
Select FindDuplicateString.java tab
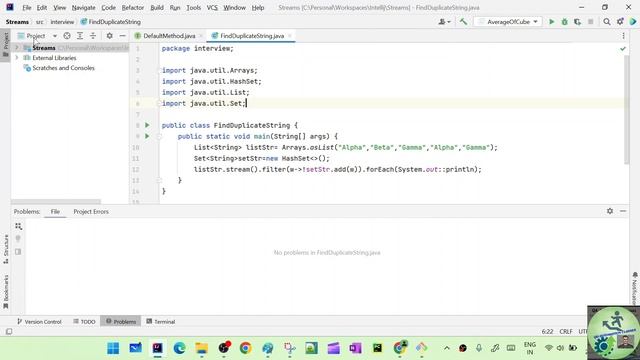pyautogui.click(x=252, y=36)
